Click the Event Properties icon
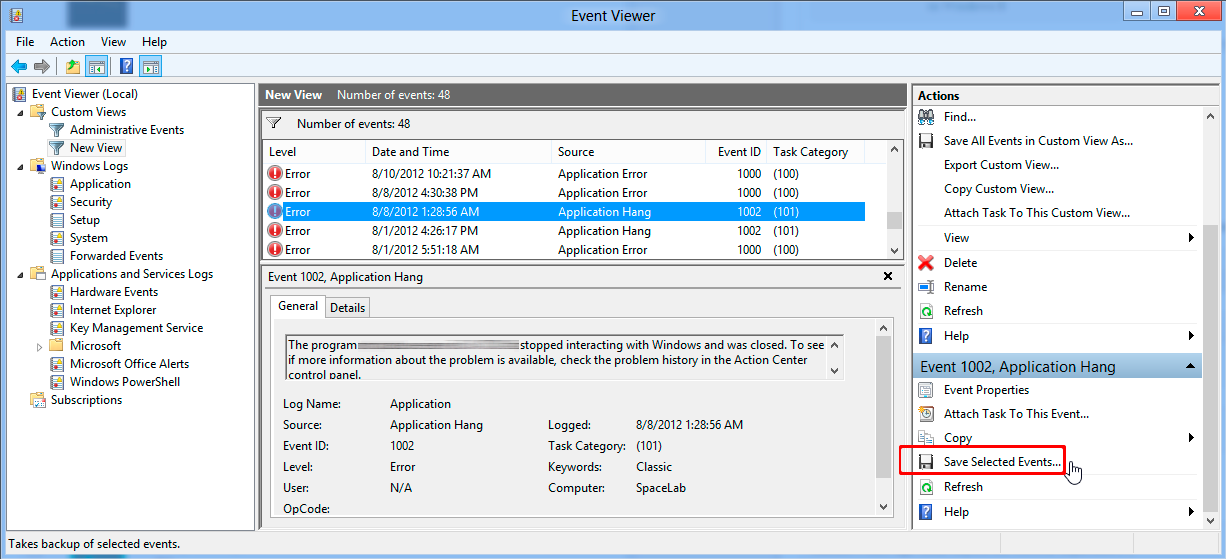1226x559 pixels. coord(926,390)
